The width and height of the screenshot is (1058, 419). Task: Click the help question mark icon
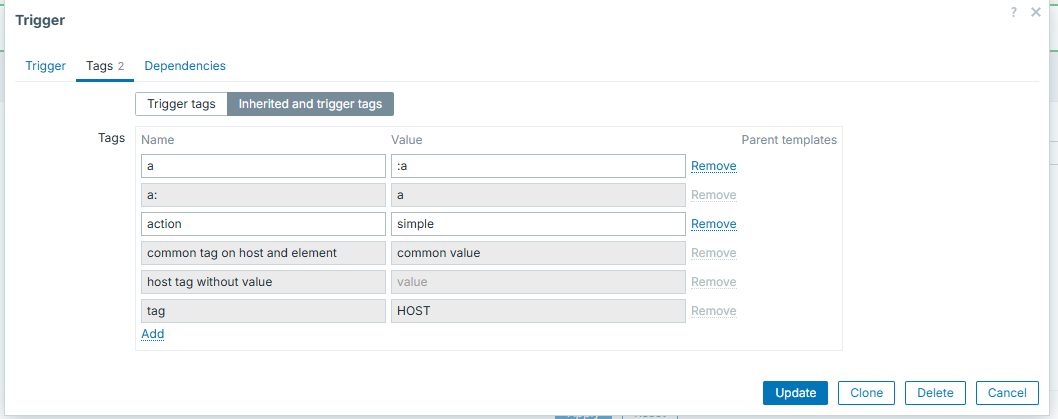(x=1014, y=12)
